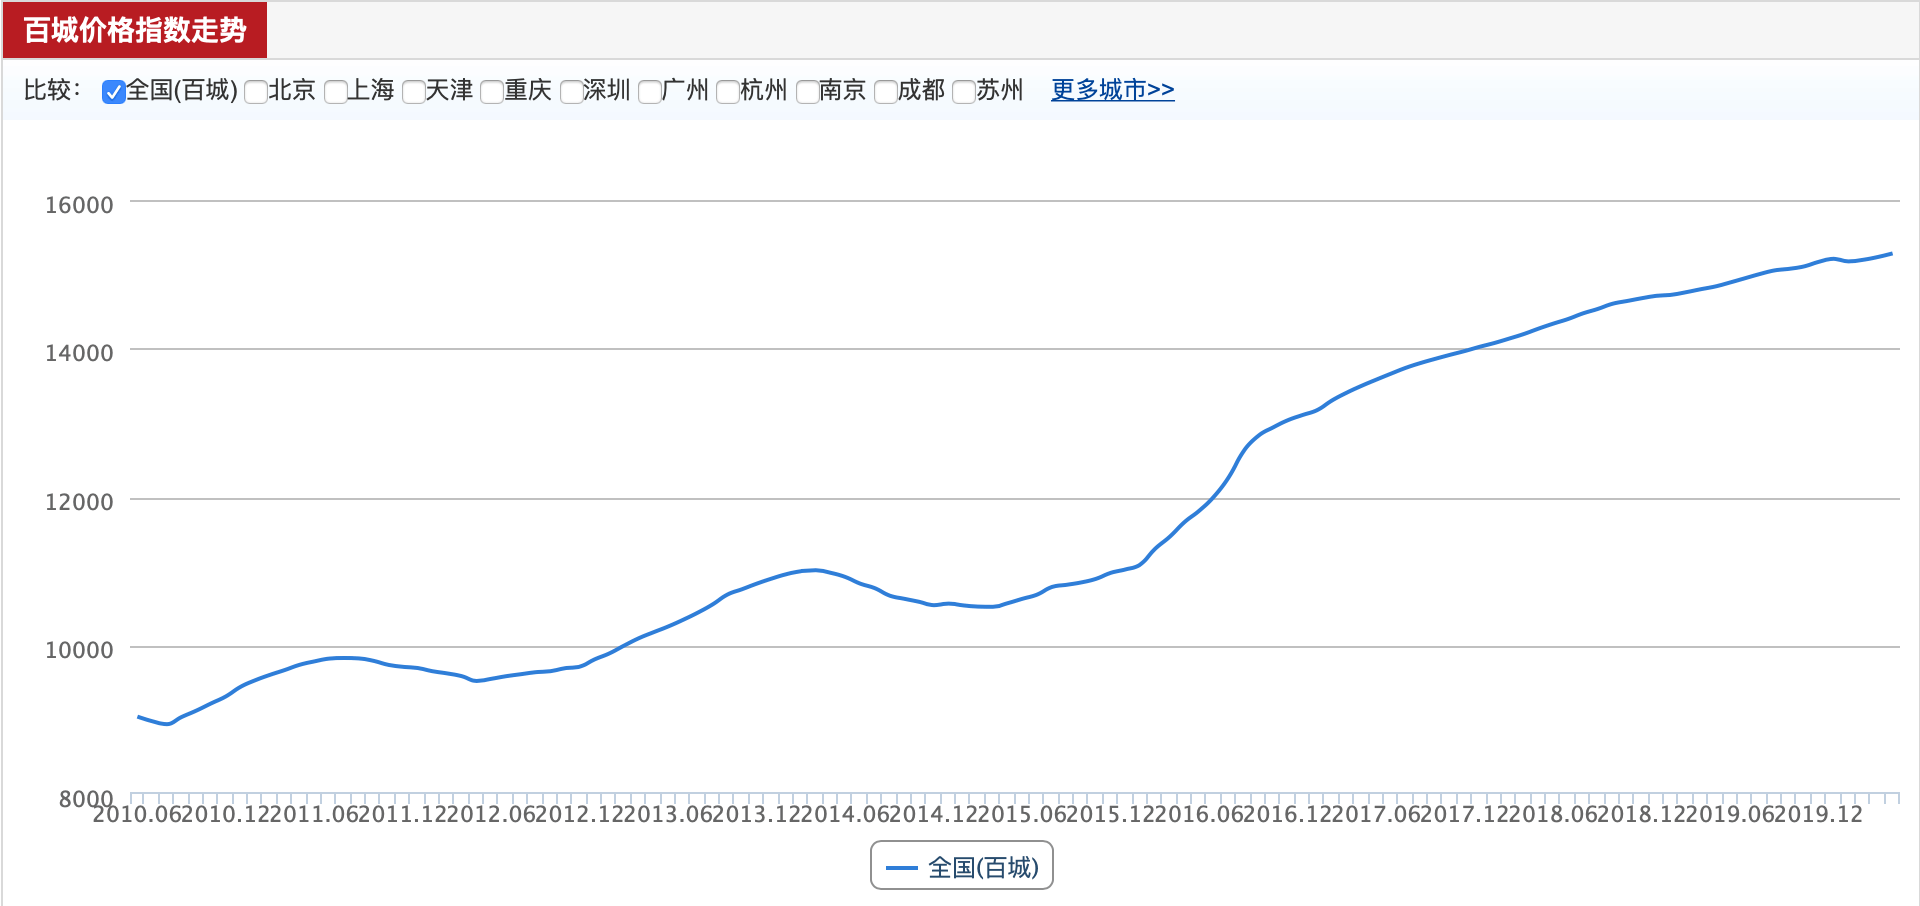Viewport: 1920px width, 906px height.
Task: Enable the 北京 comparison checkbox
Action: click(x=255, y=92)
